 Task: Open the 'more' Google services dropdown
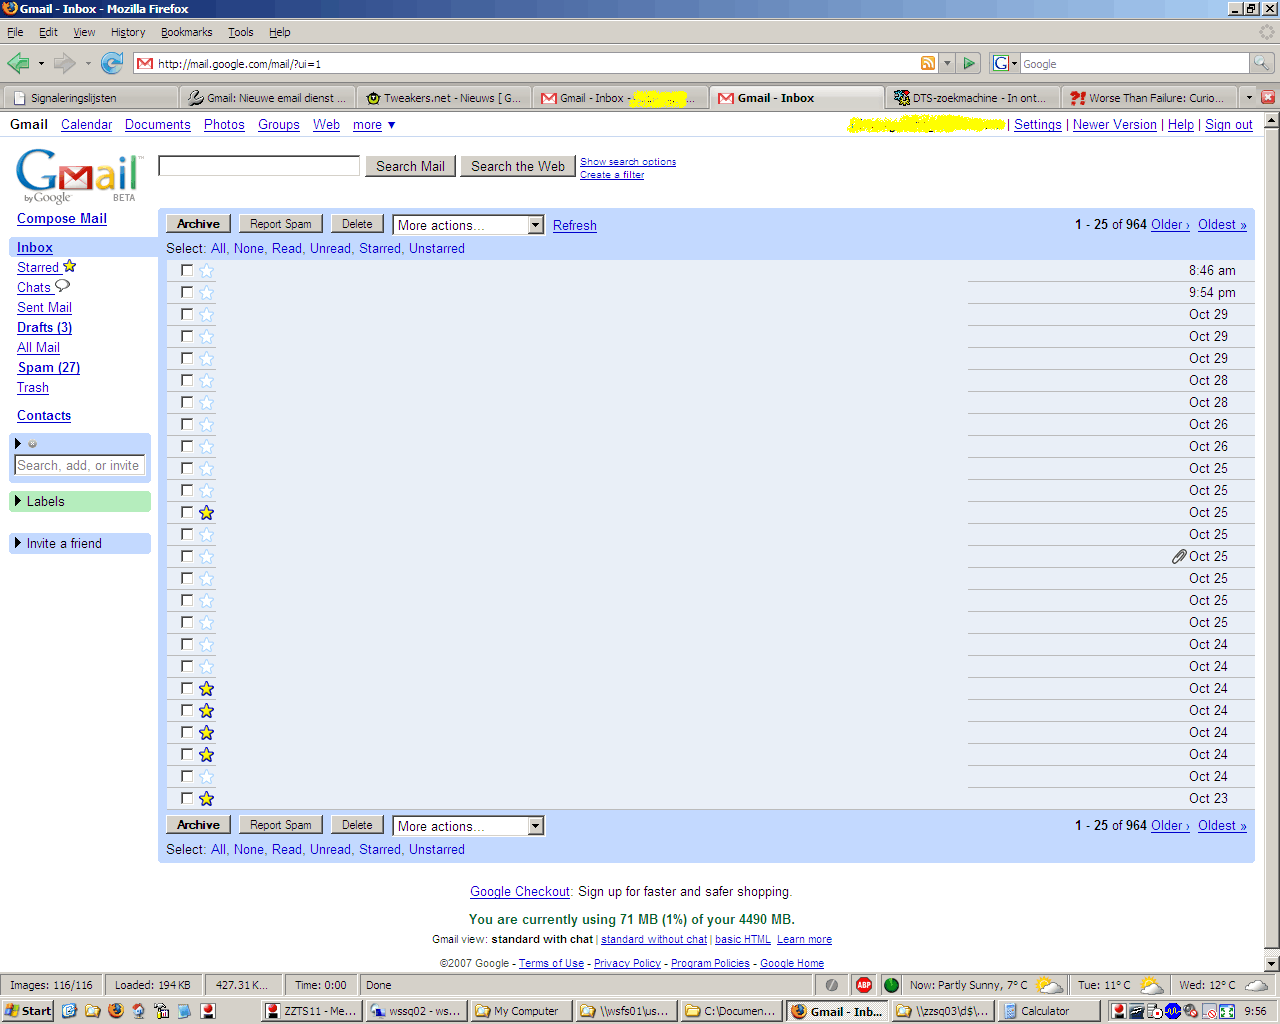[x=374, y=125]
